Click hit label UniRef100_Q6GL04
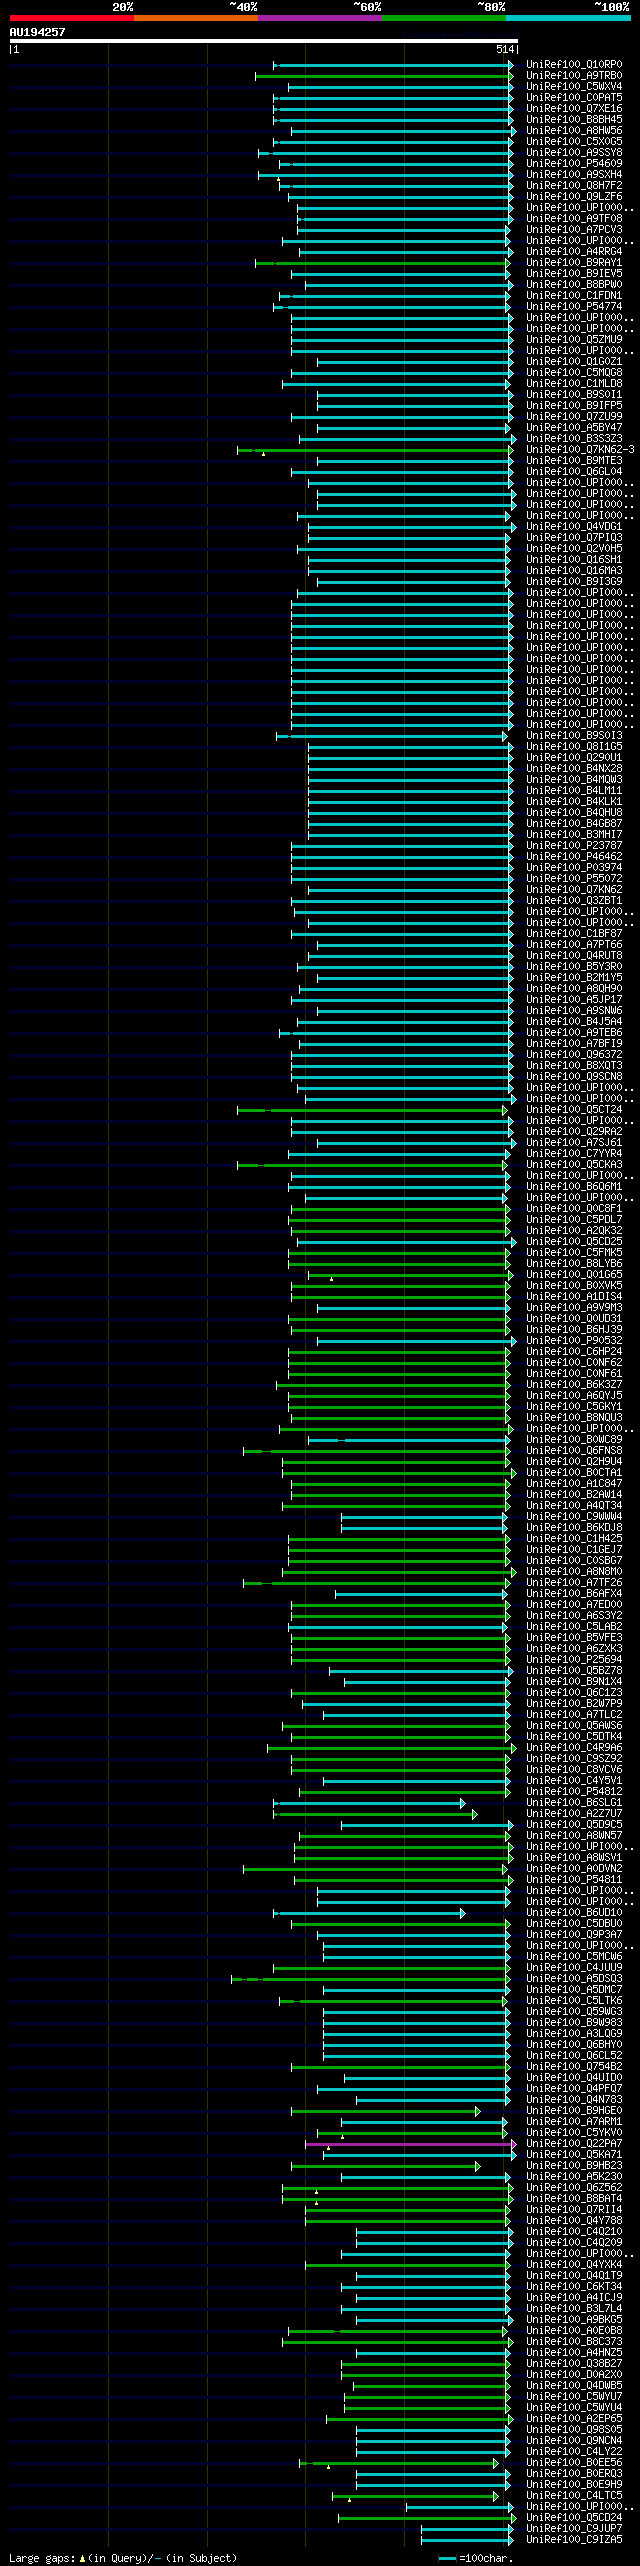640x2566 pixels. coord(574,472)
